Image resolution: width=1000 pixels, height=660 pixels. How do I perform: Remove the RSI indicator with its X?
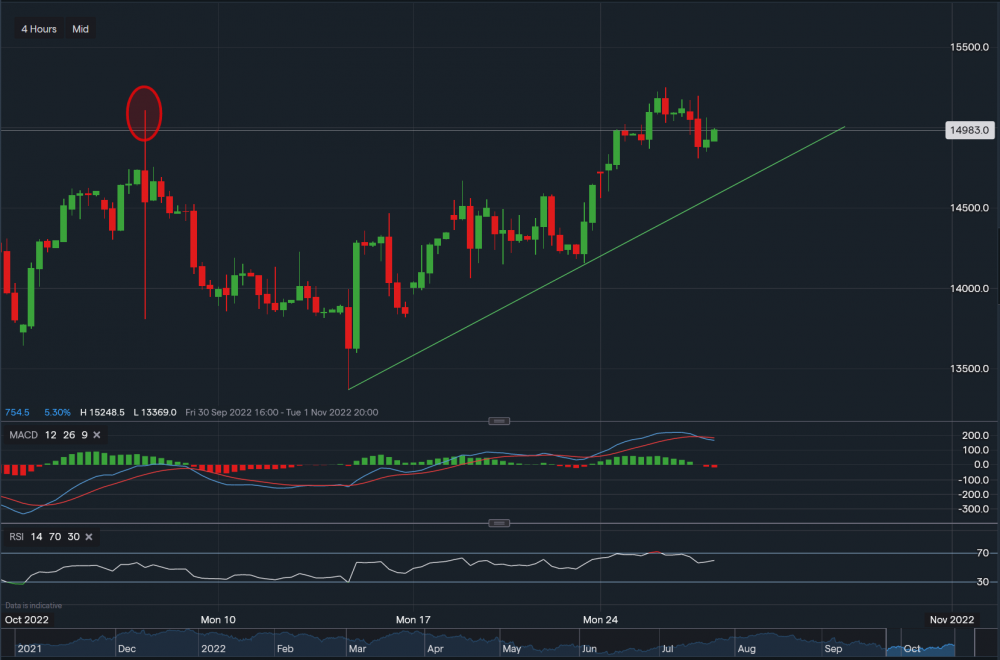tap(88, 537)
